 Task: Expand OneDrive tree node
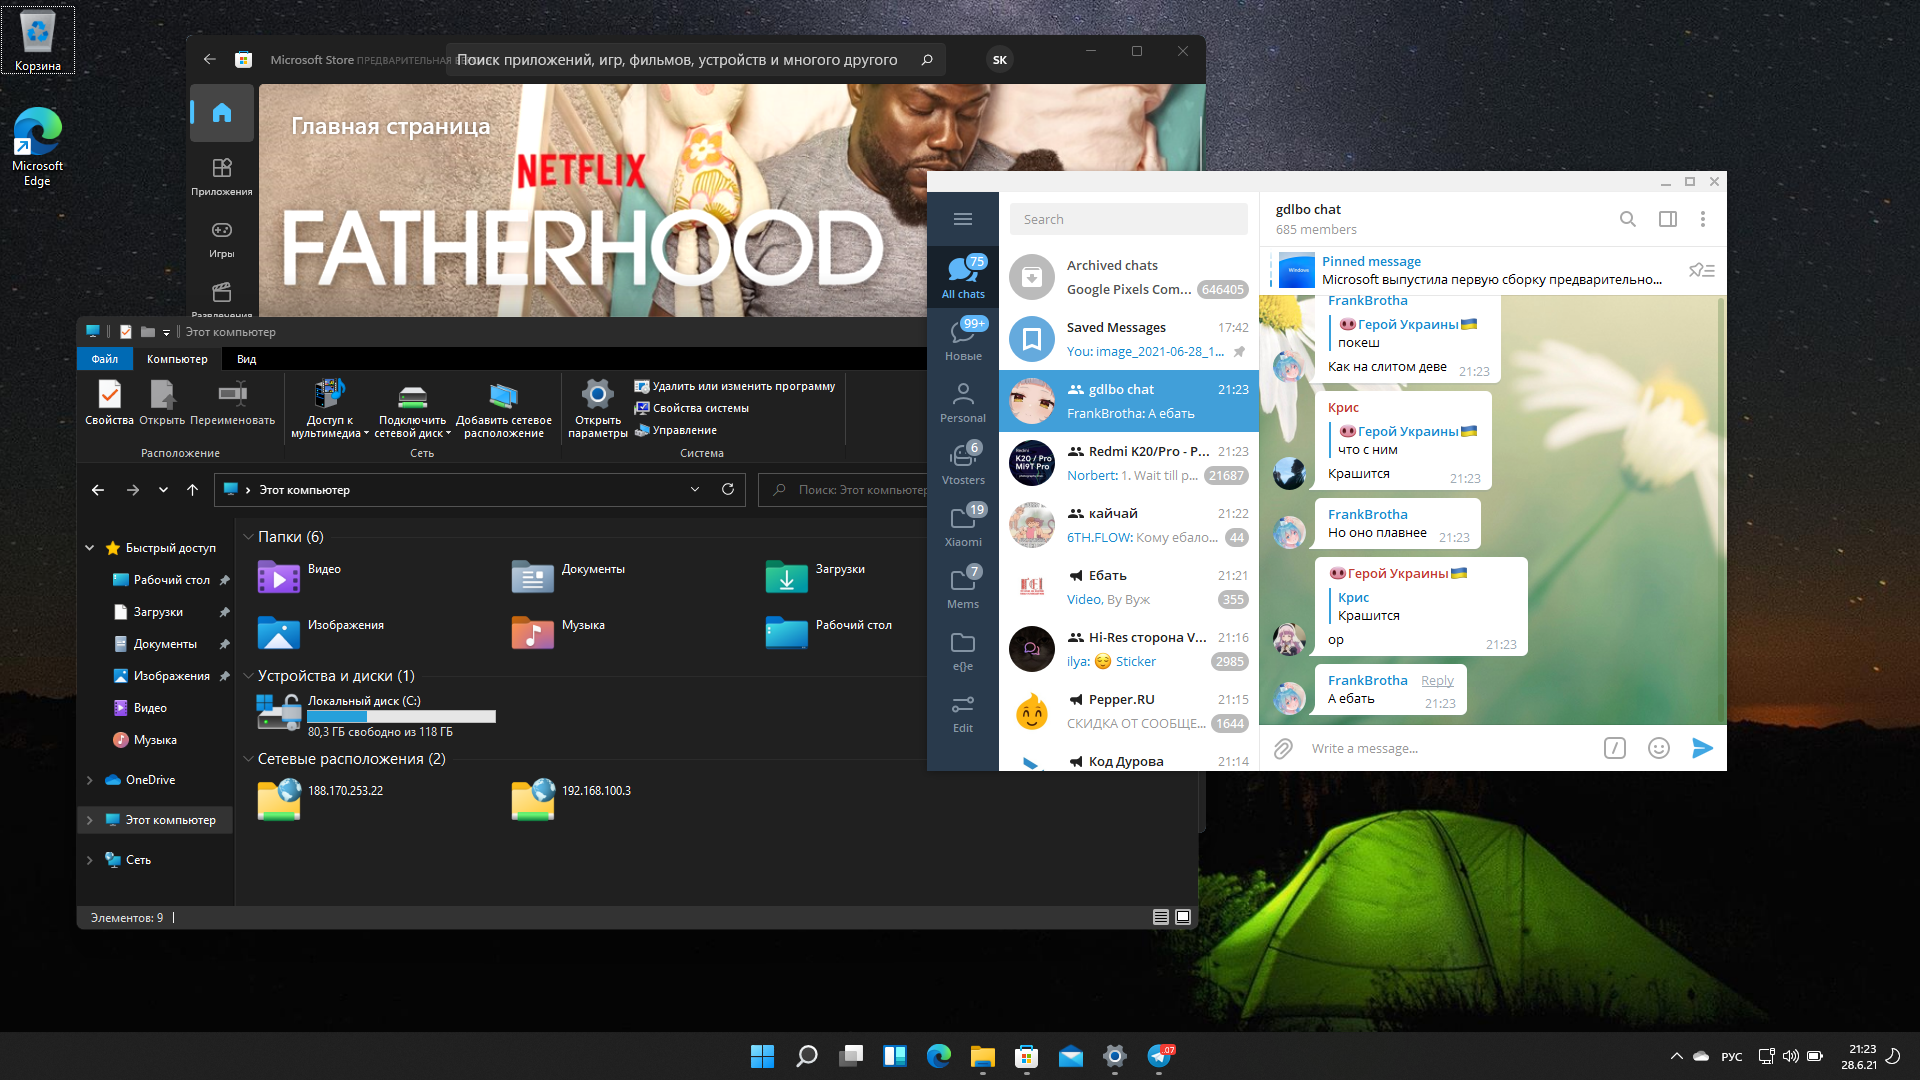tap(90, 780)
